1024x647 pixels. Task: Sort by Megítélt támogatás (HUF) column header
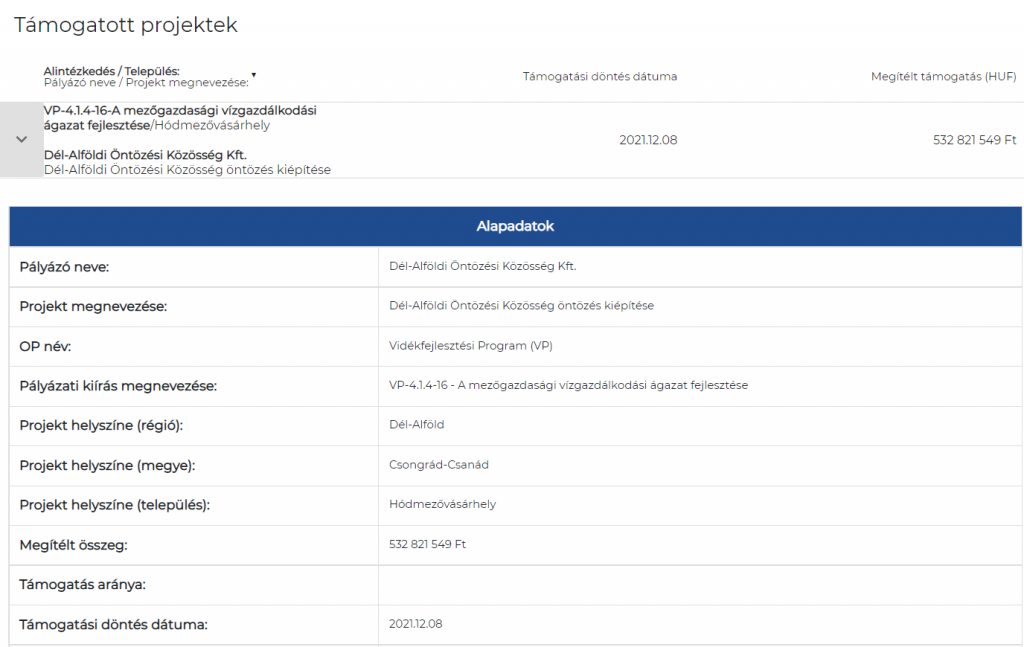pos(943,77)
